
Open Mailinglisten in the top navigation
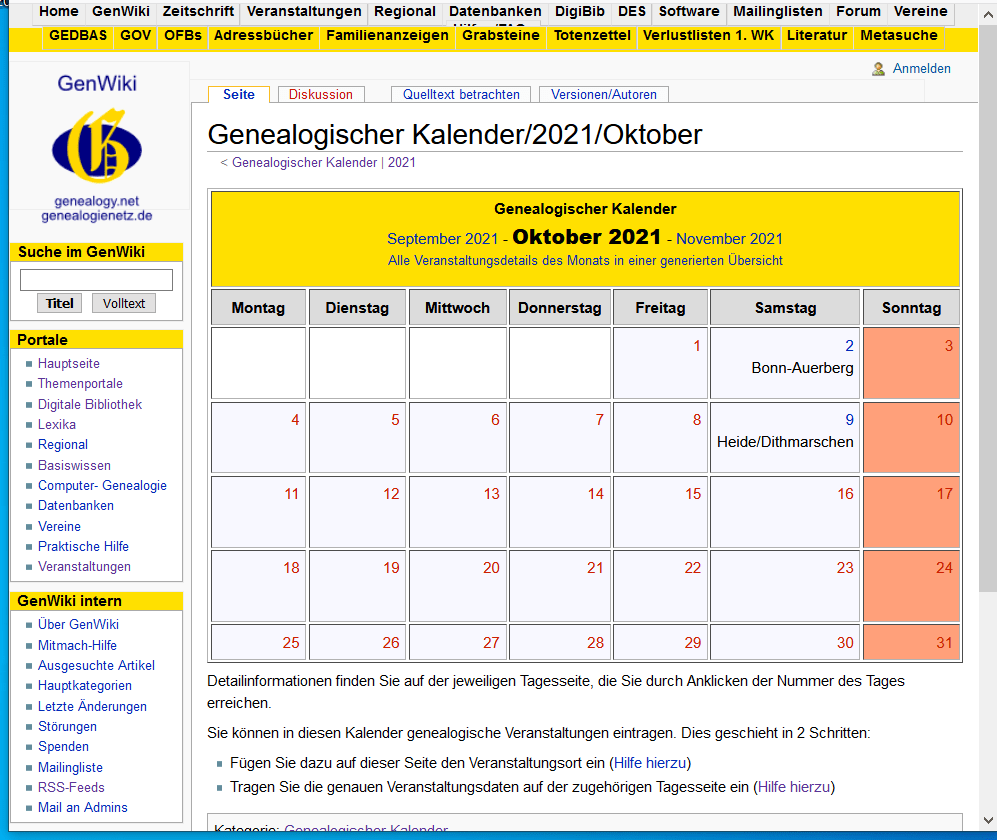[x=777, y=11]
